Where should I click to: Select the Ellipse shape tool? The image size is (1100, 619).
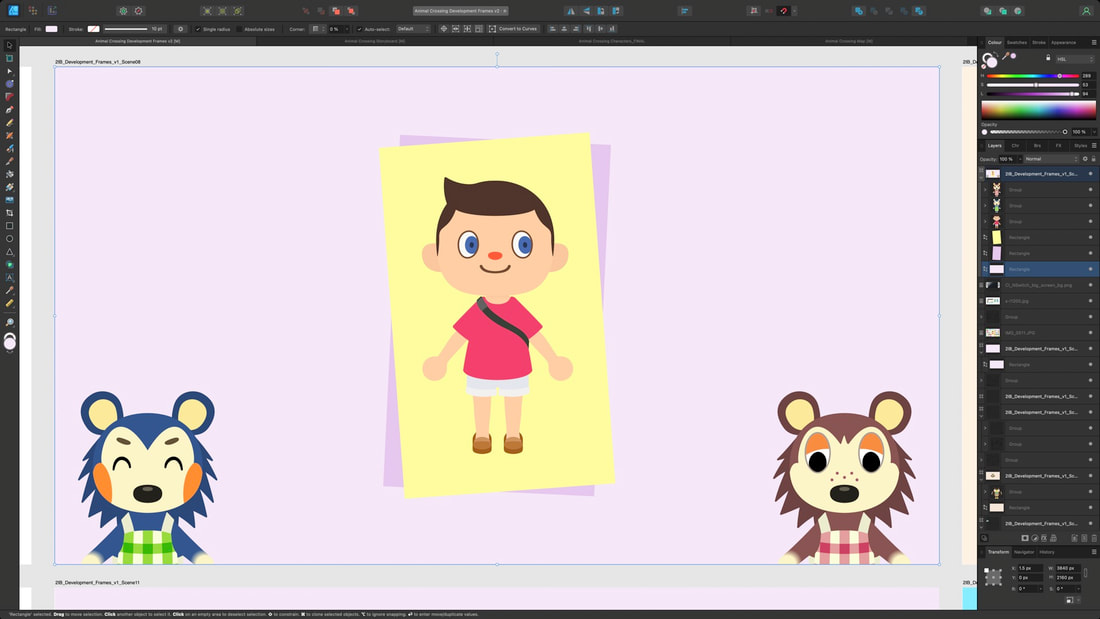pos(9,239)
